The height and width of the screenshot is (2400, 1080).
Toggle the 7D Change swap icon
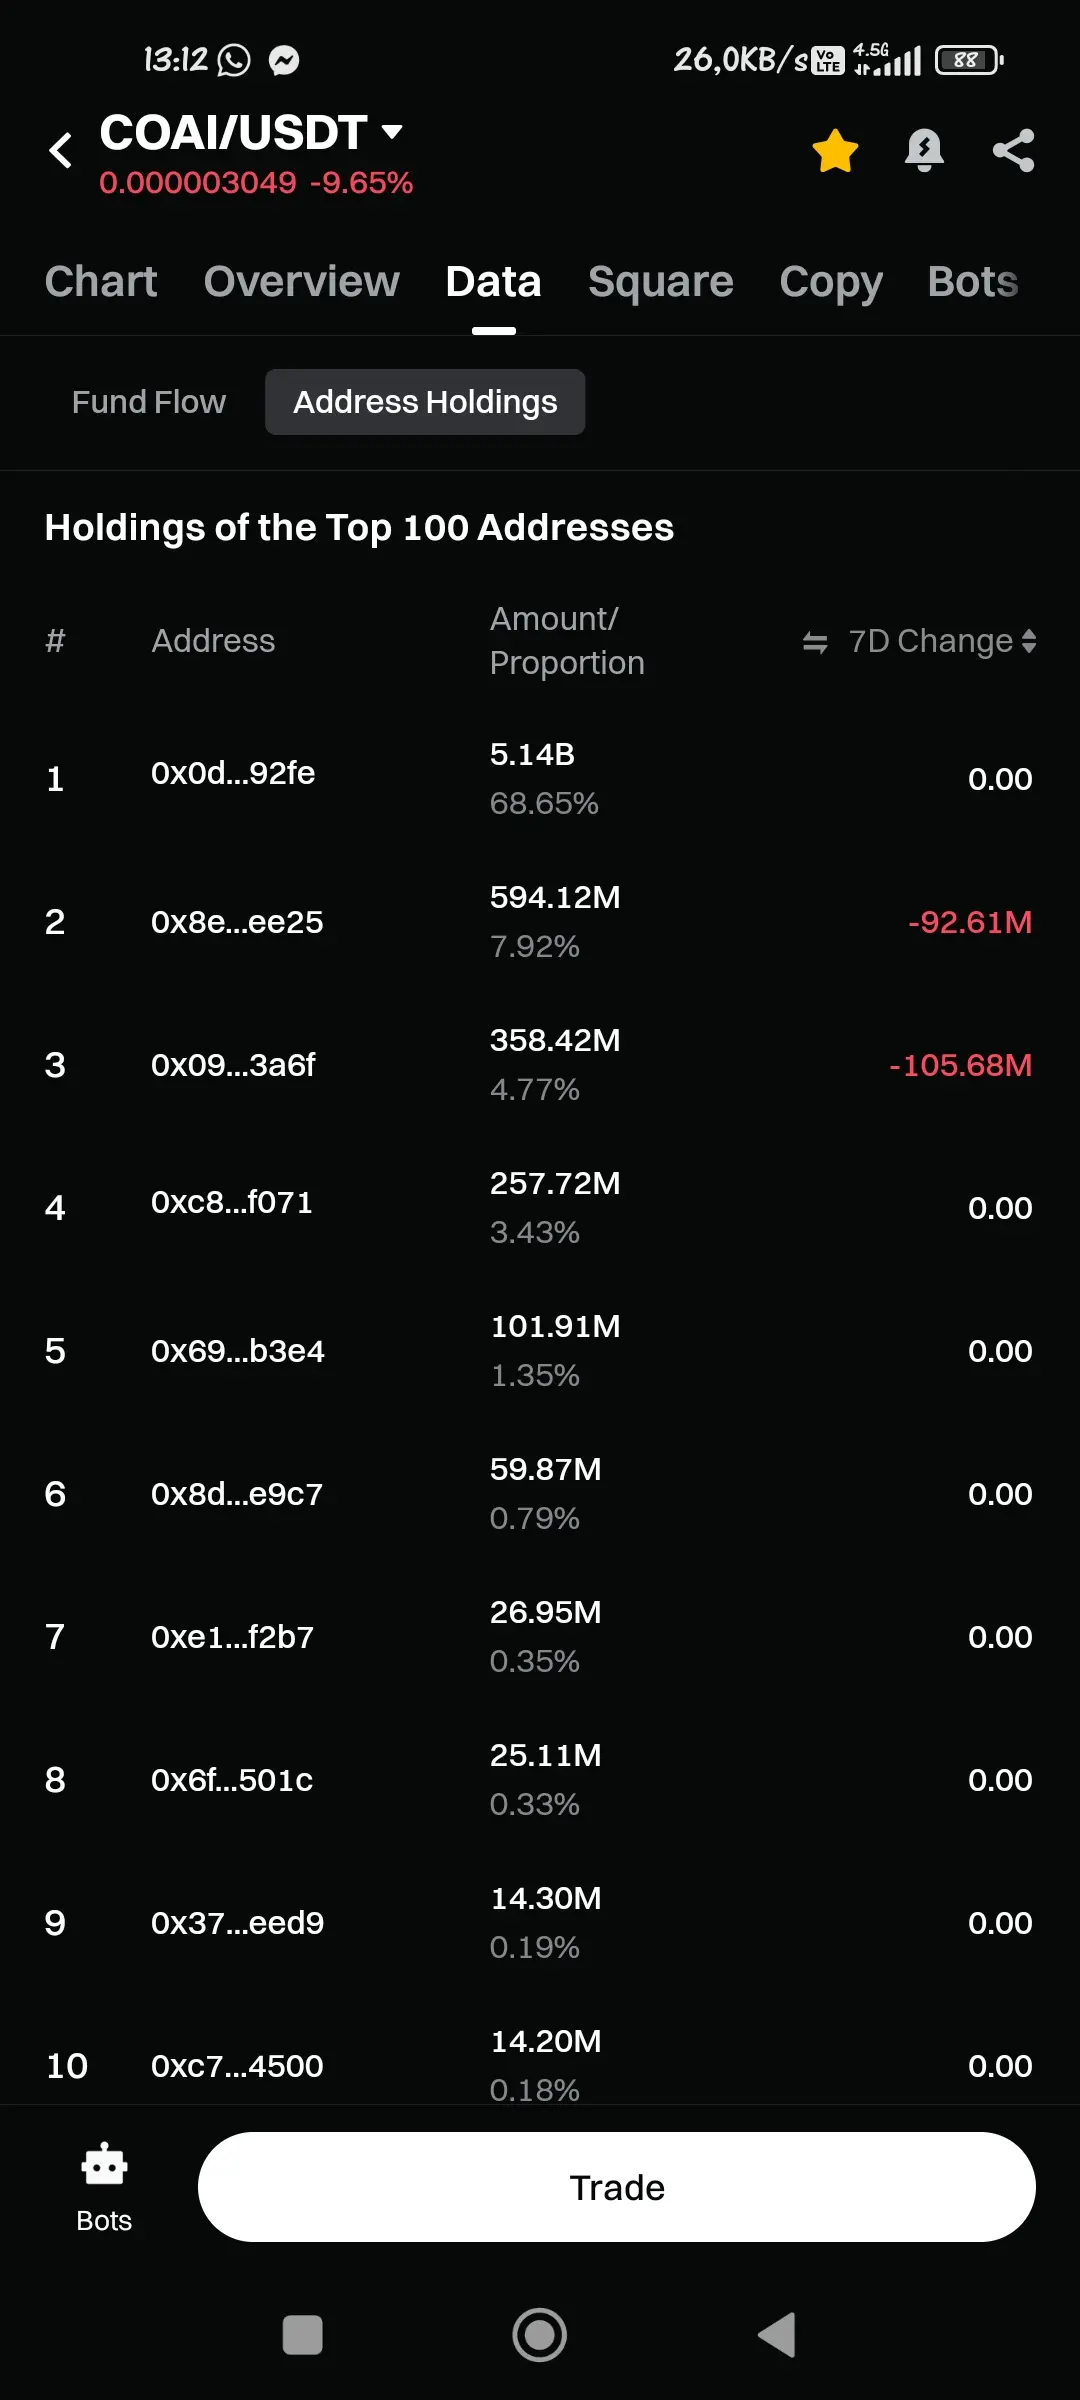[815, 642]
